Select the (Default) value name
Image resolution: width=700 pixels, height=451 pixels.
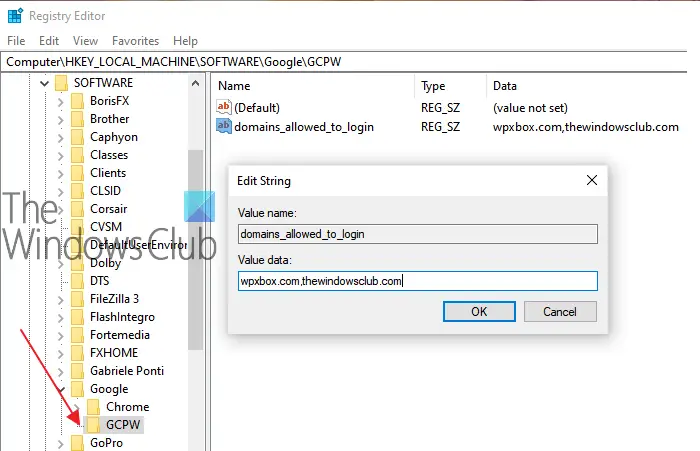(x=257, y=108)
